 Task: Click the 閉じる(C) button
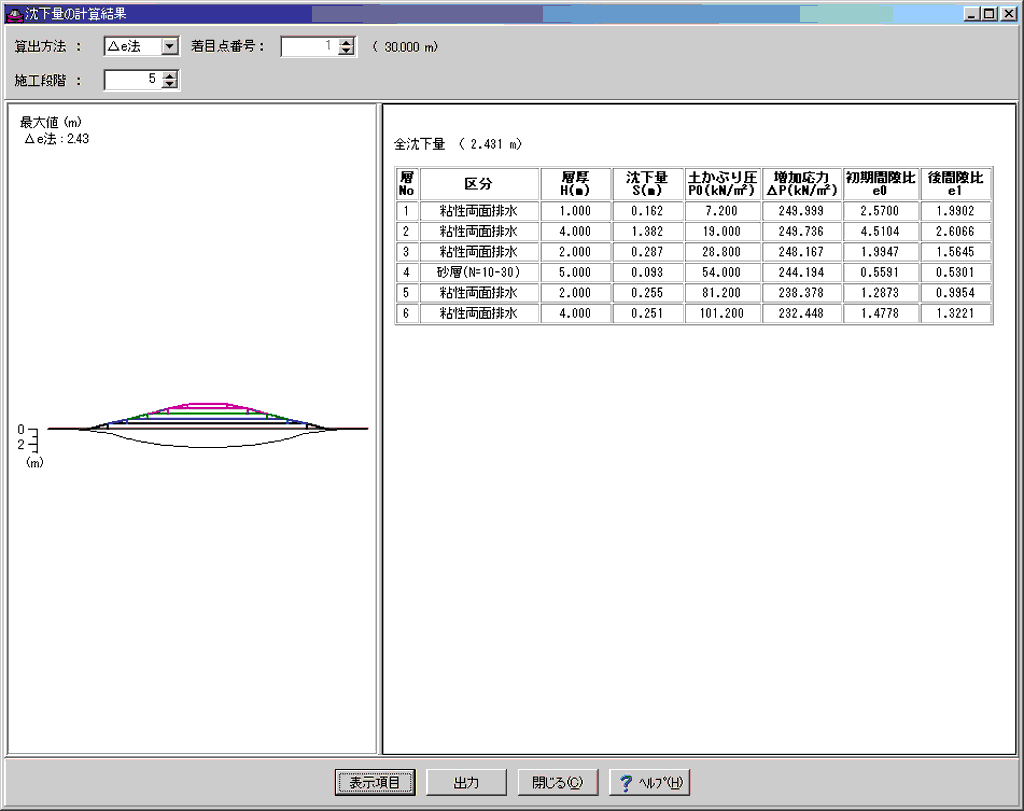coord(558,782)
